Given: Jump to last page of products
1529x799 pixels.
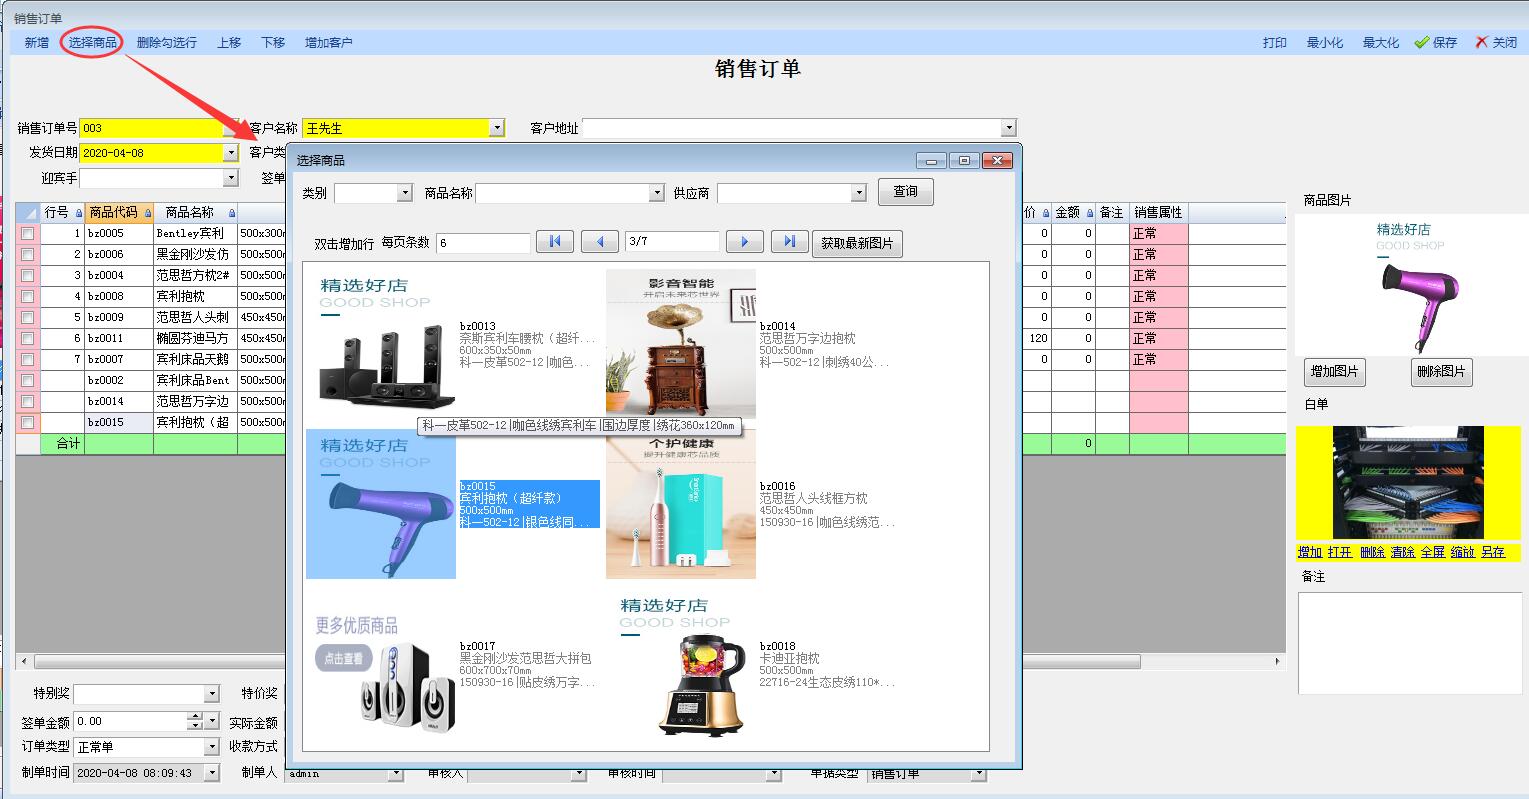Looking at the screenshot, I should (789, 241).
